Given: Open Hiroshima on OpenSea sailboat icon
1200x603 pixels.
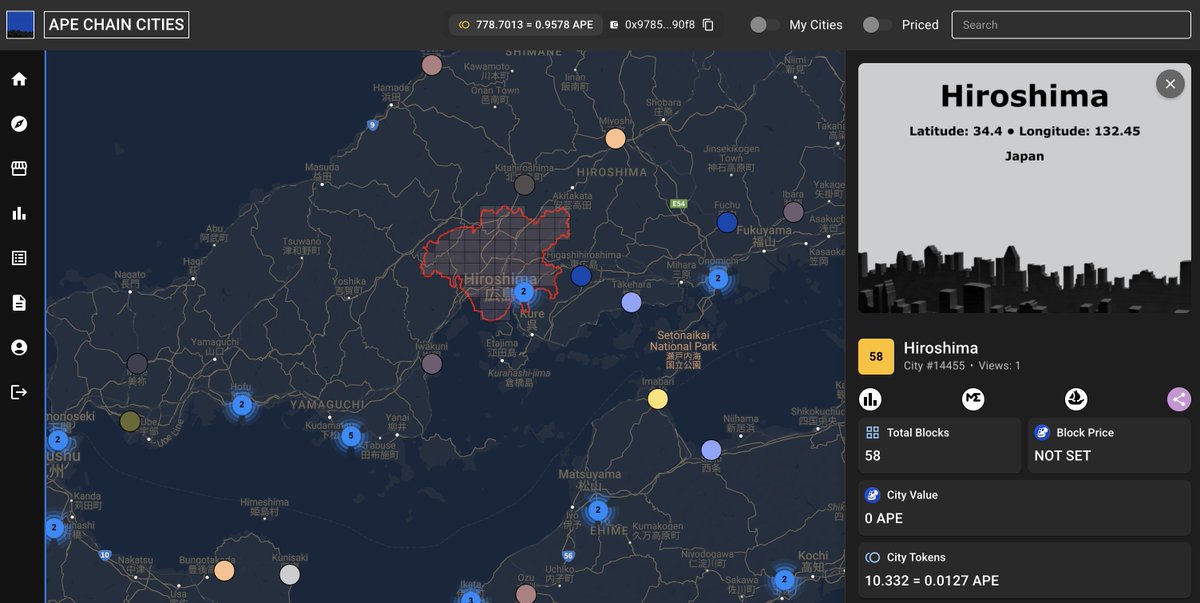Looking at the screenshot, I should [x=1076, y=400].
